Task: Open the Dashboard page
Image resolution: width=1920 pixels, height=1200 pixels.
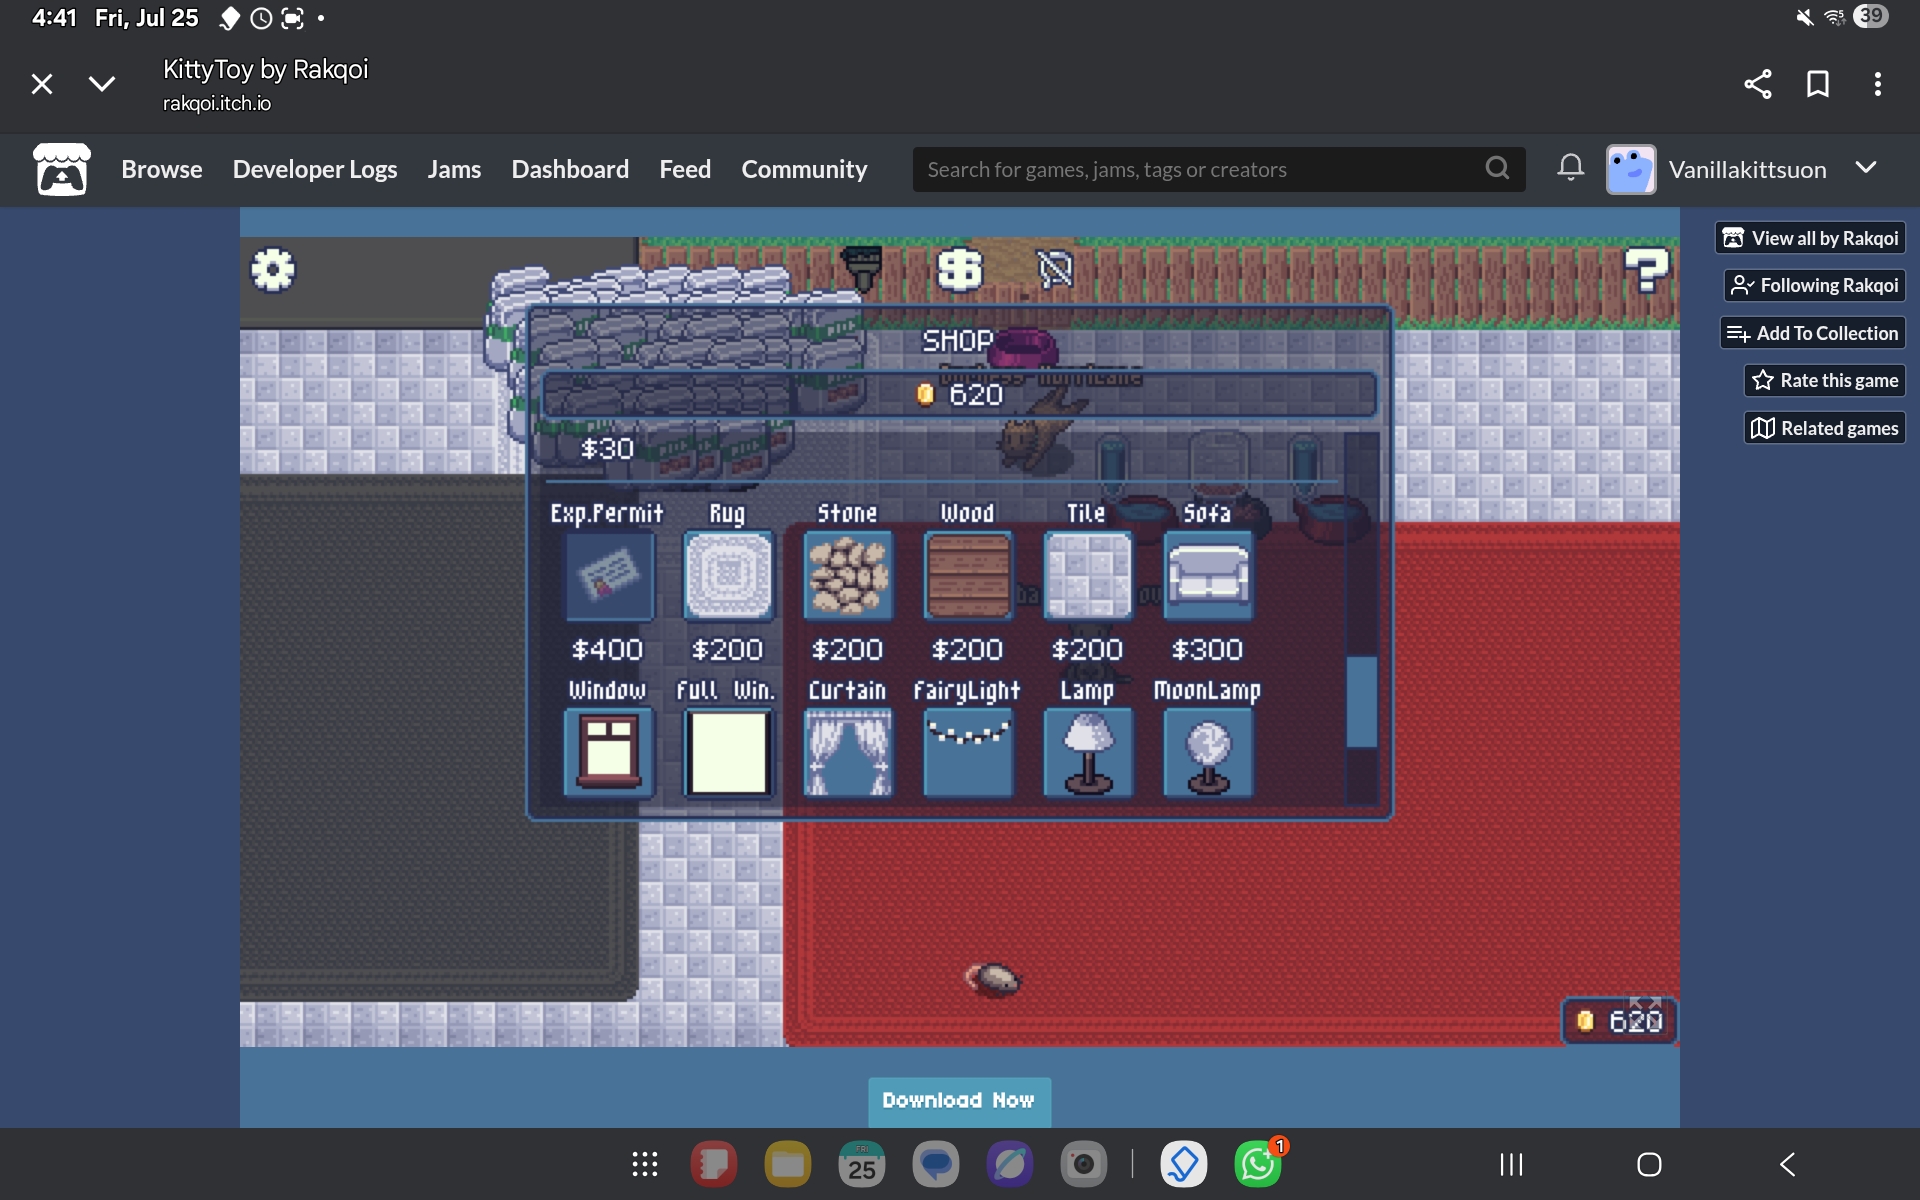Action: (x=570, y=169)
